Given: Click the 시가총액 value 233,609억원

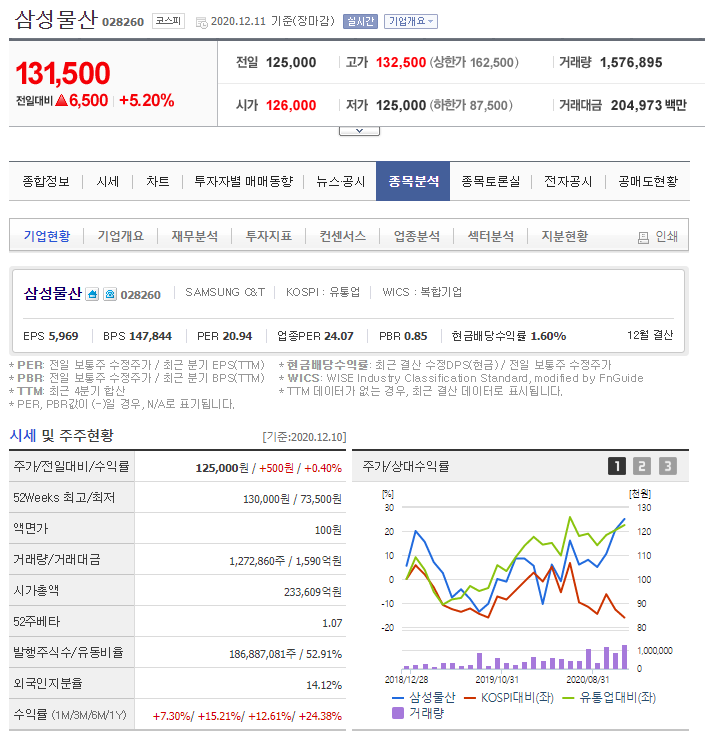Looking at the screenshot, I should click(x=313, y=592).
